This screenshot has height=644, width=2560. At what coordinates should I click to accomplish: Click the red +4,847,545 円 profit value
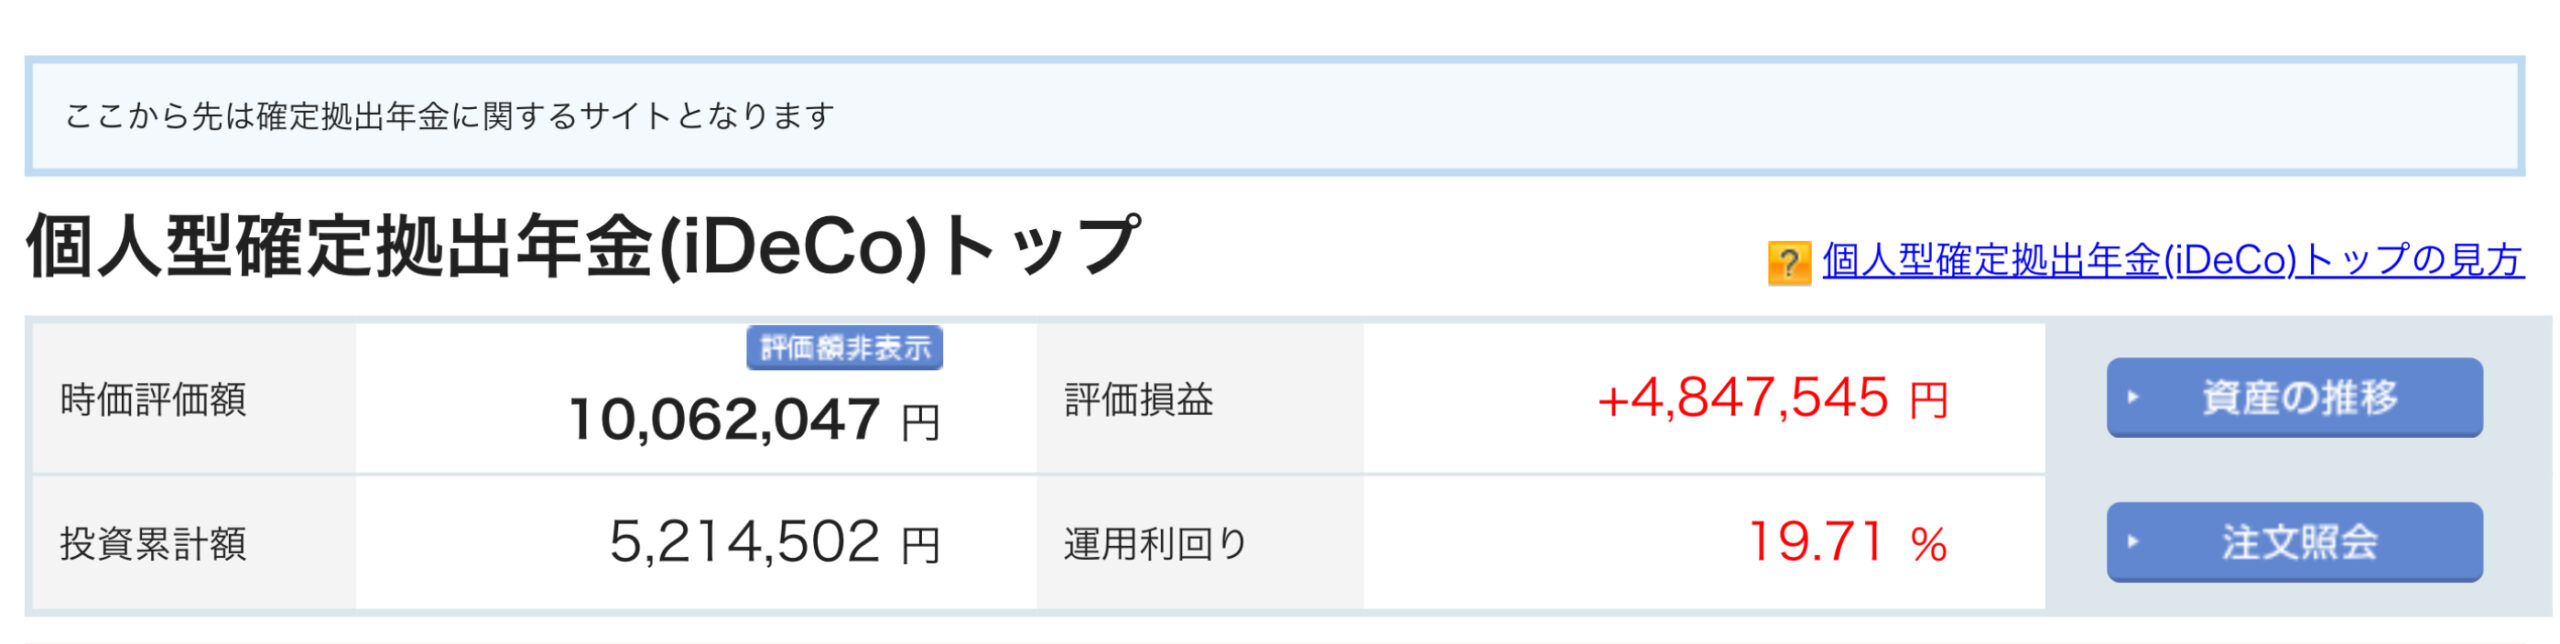click(1773, 398)
